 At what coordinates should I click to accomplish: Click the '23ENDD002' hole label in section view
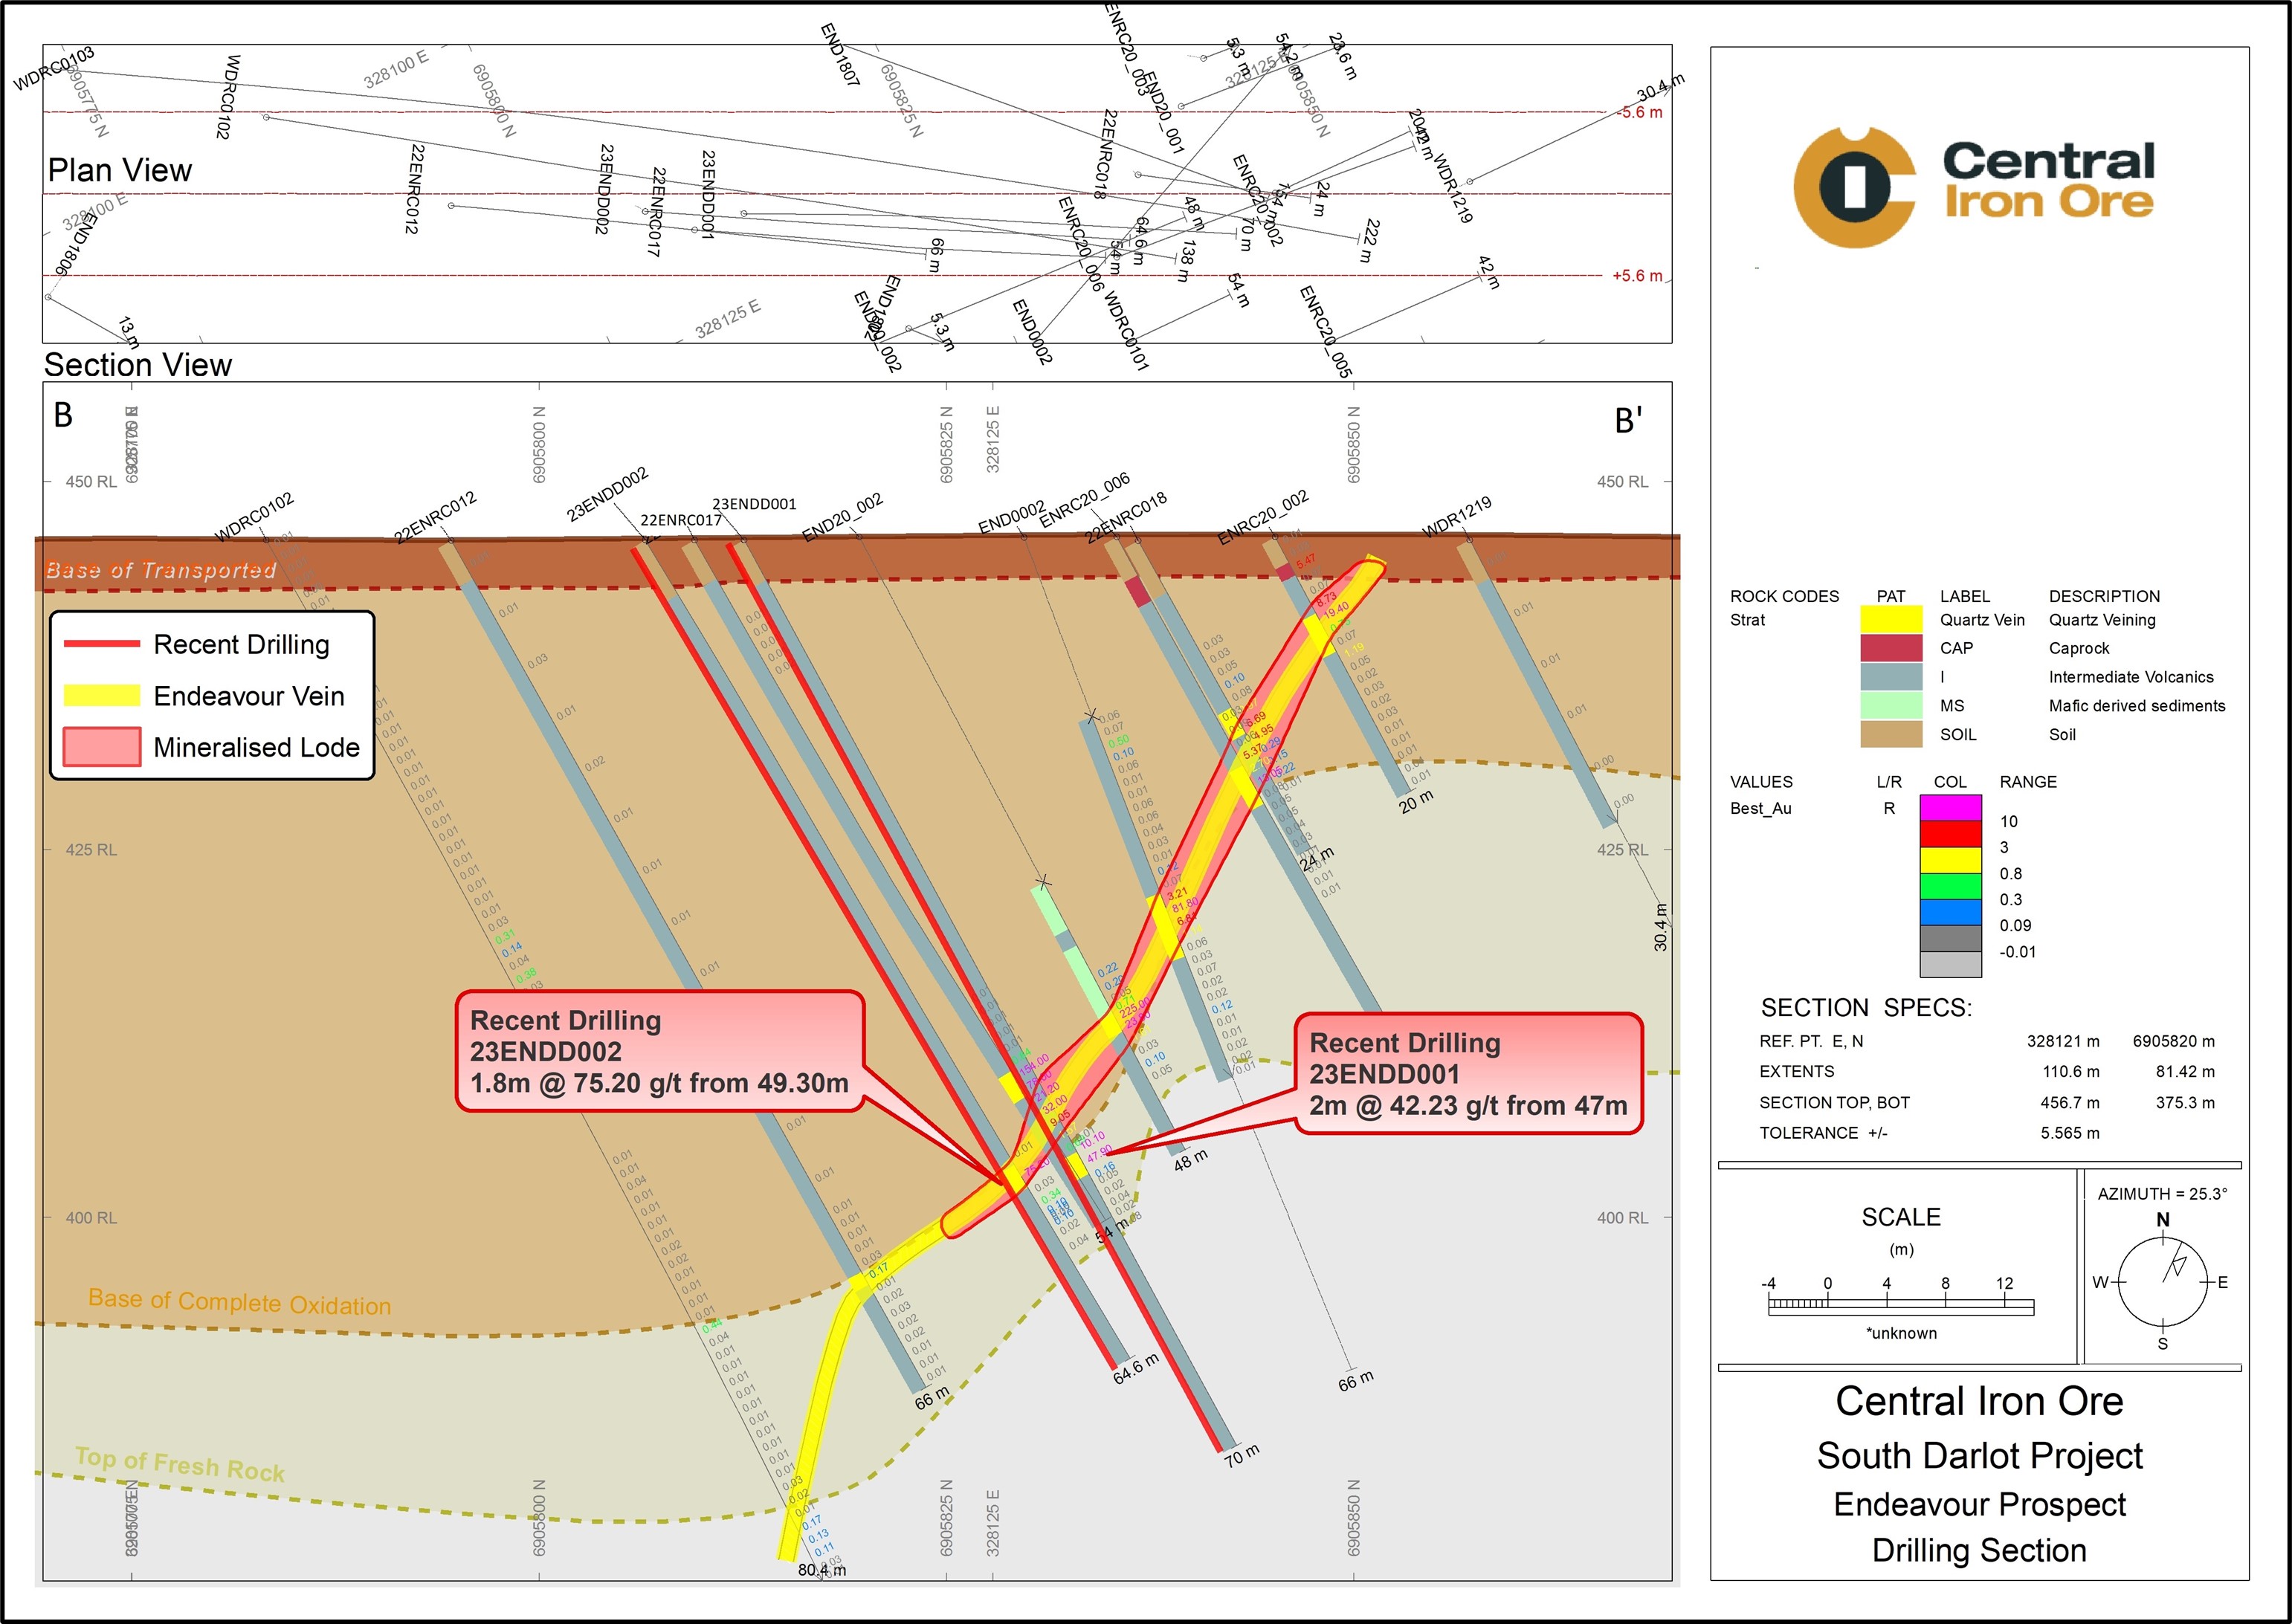[x=607, y=494]
